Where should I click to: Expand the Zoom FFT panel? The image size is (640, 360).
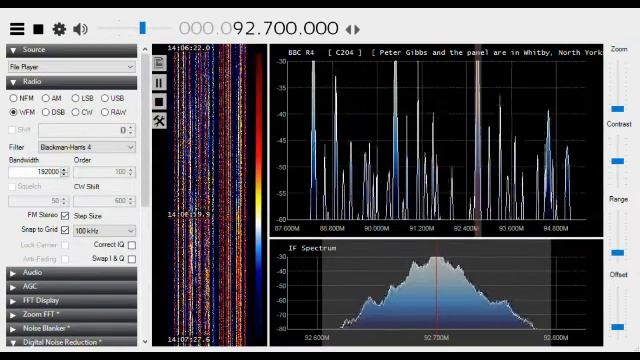click(71, 315)
